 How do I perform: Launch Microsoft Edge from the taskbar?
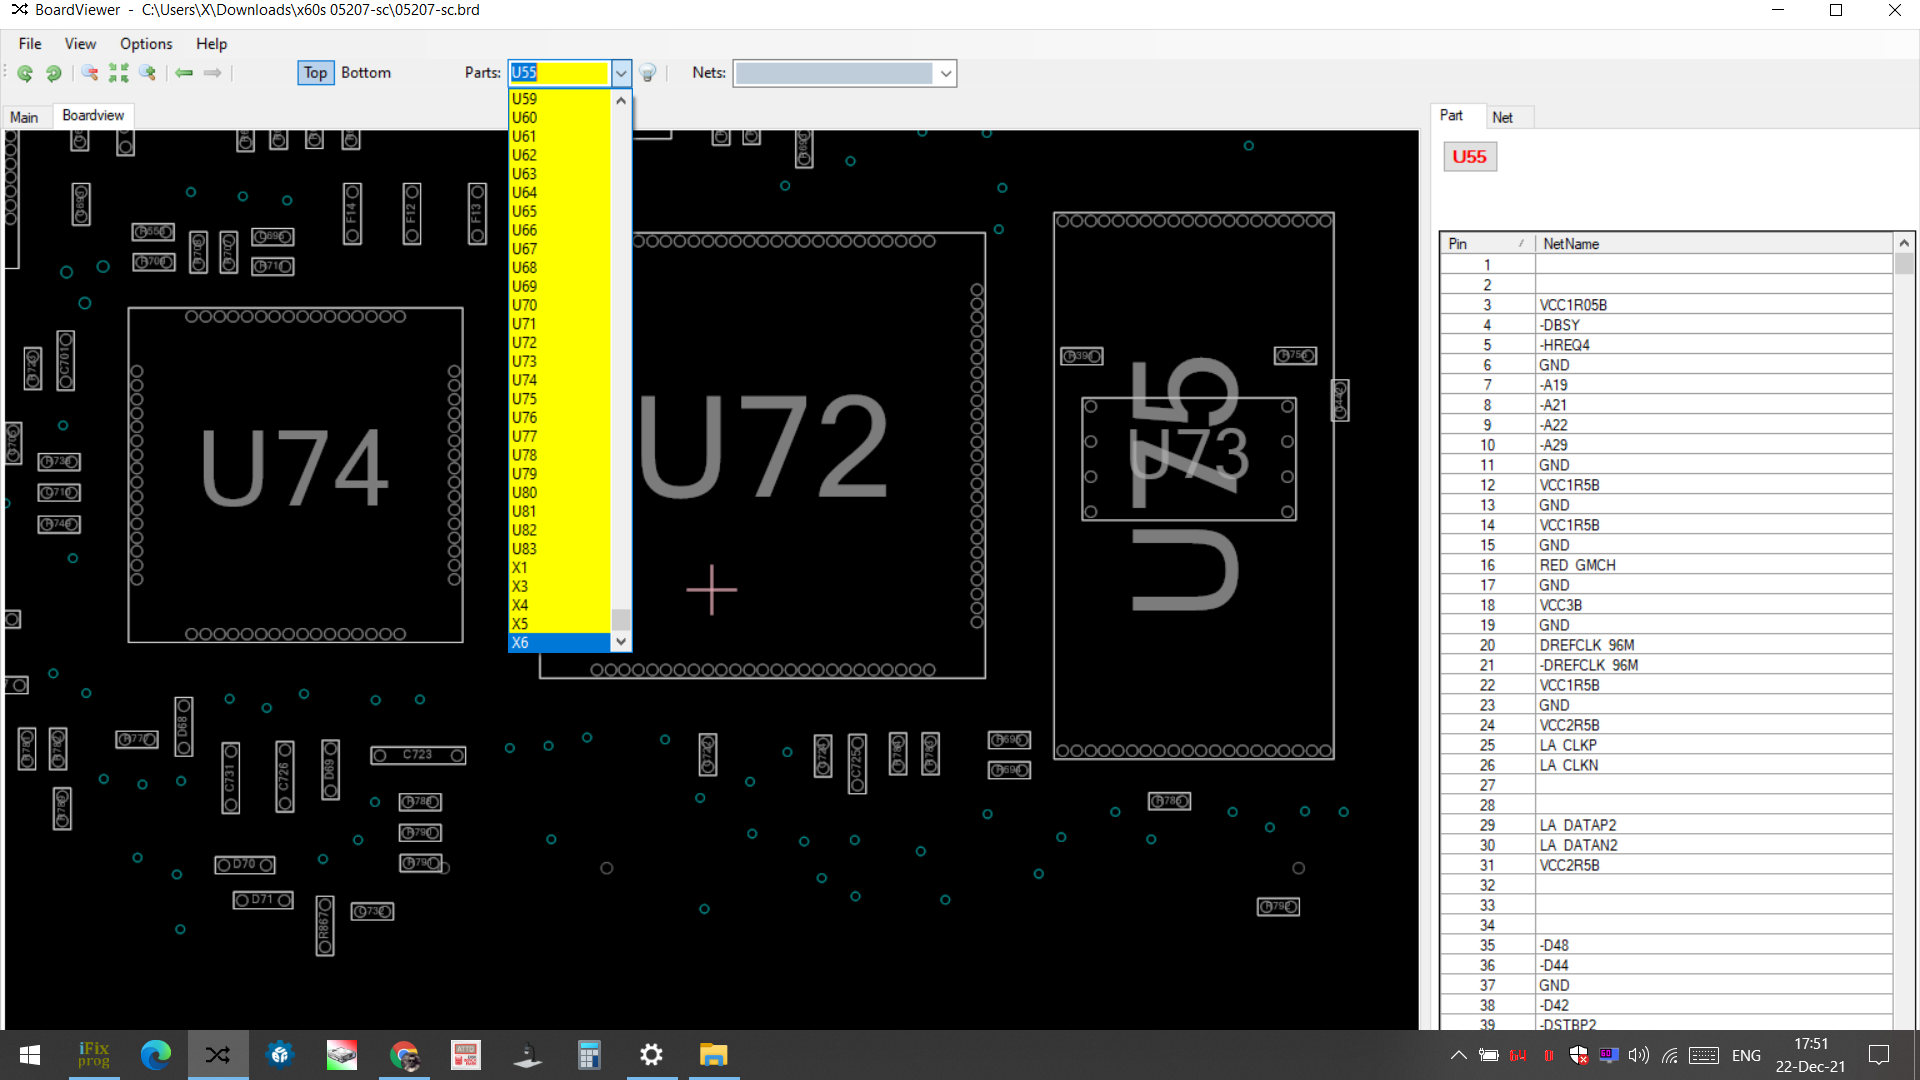[156, 1055]
